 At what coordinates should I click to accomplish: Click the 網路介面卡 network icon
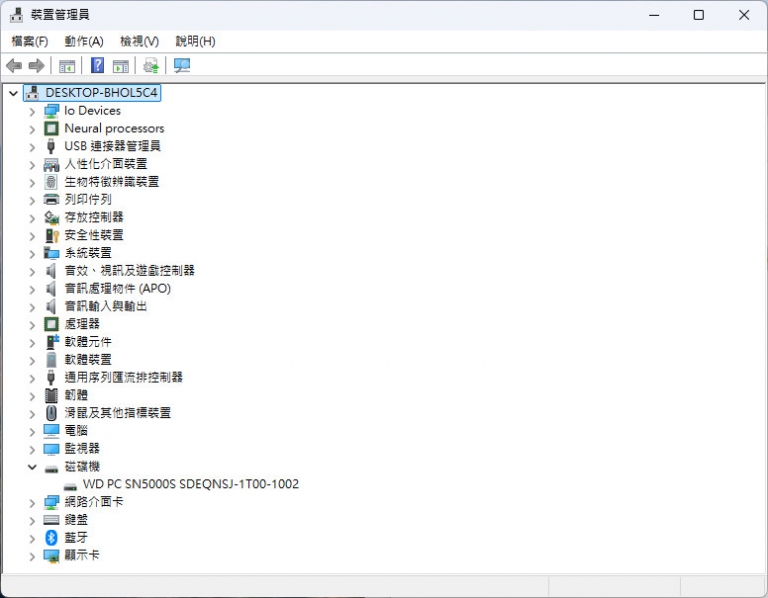[51, 502]
